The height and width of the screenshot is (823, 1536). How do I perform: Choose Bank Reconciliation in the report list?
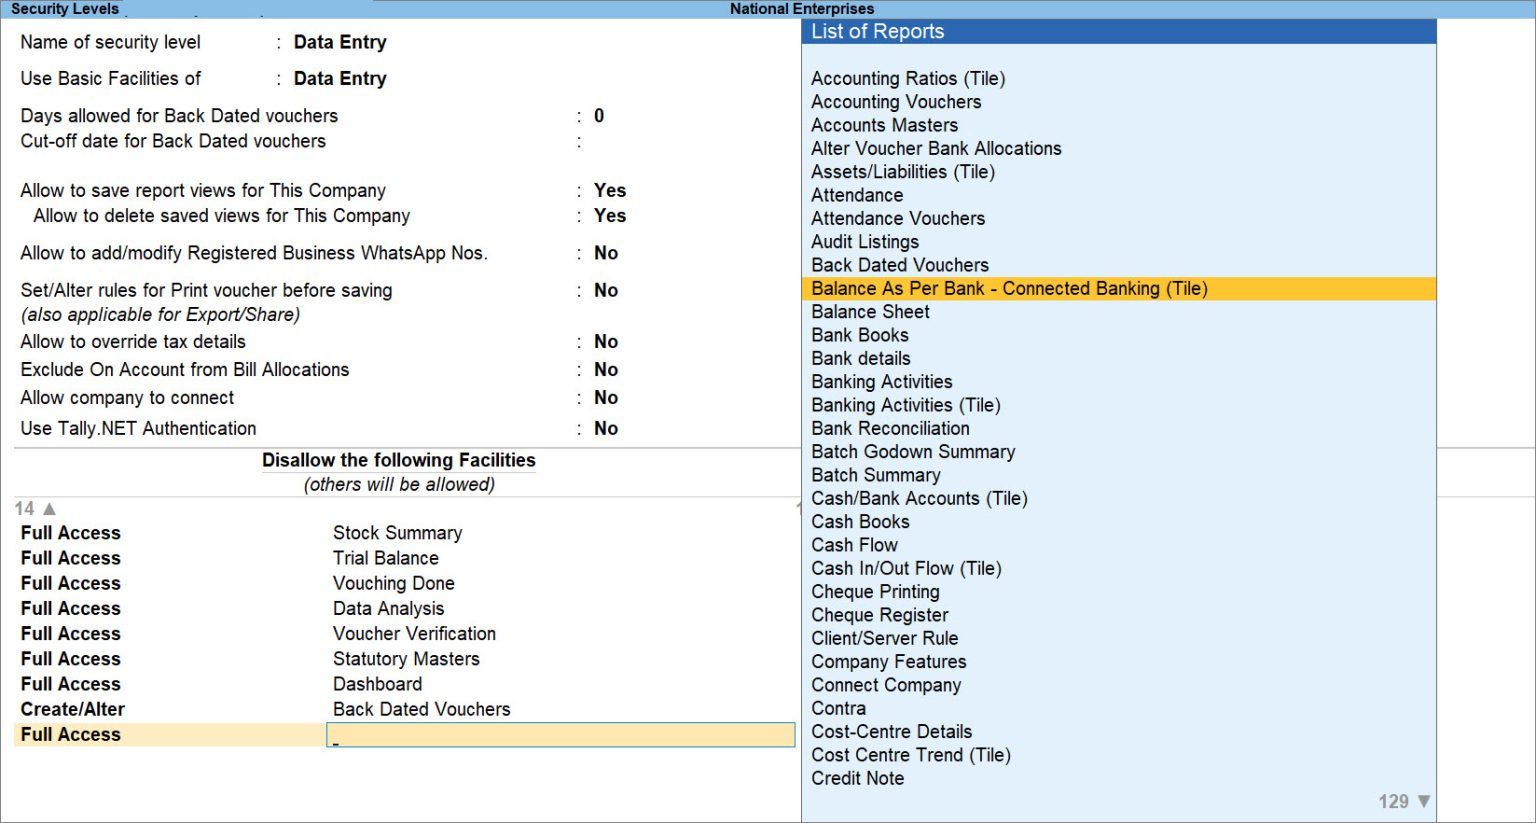click(890, 428)
